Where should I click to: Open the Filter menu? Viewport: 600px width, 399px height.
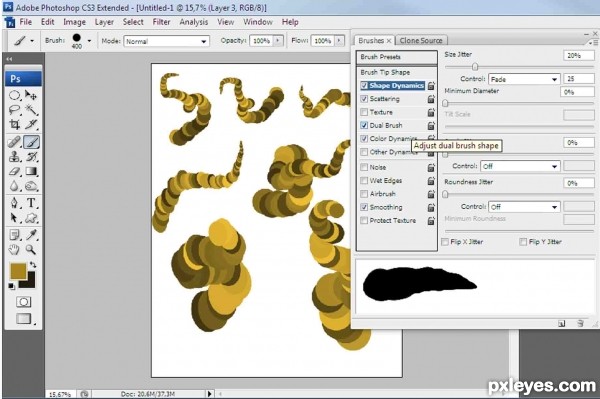161,22
